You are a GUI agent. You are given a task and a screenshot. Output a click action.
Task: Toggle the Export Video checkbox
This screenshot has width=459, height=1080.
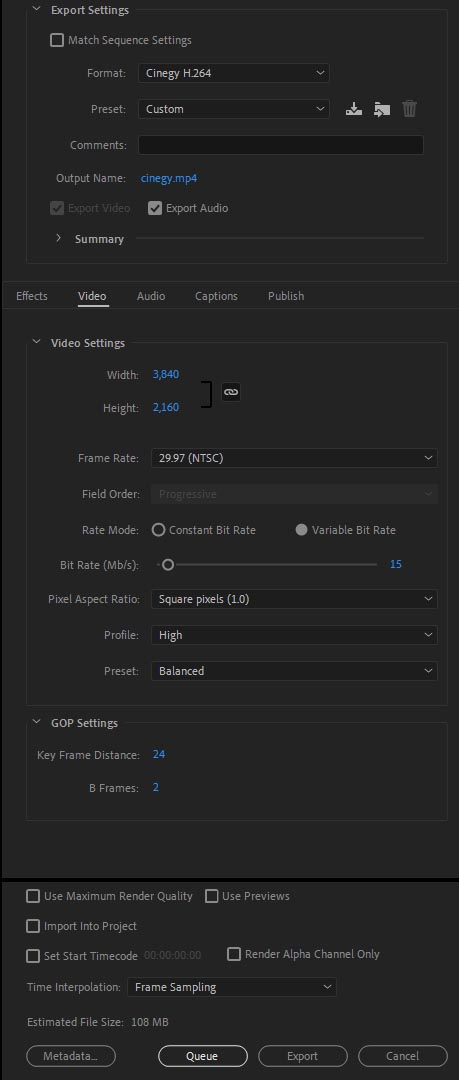coord(57,208)
